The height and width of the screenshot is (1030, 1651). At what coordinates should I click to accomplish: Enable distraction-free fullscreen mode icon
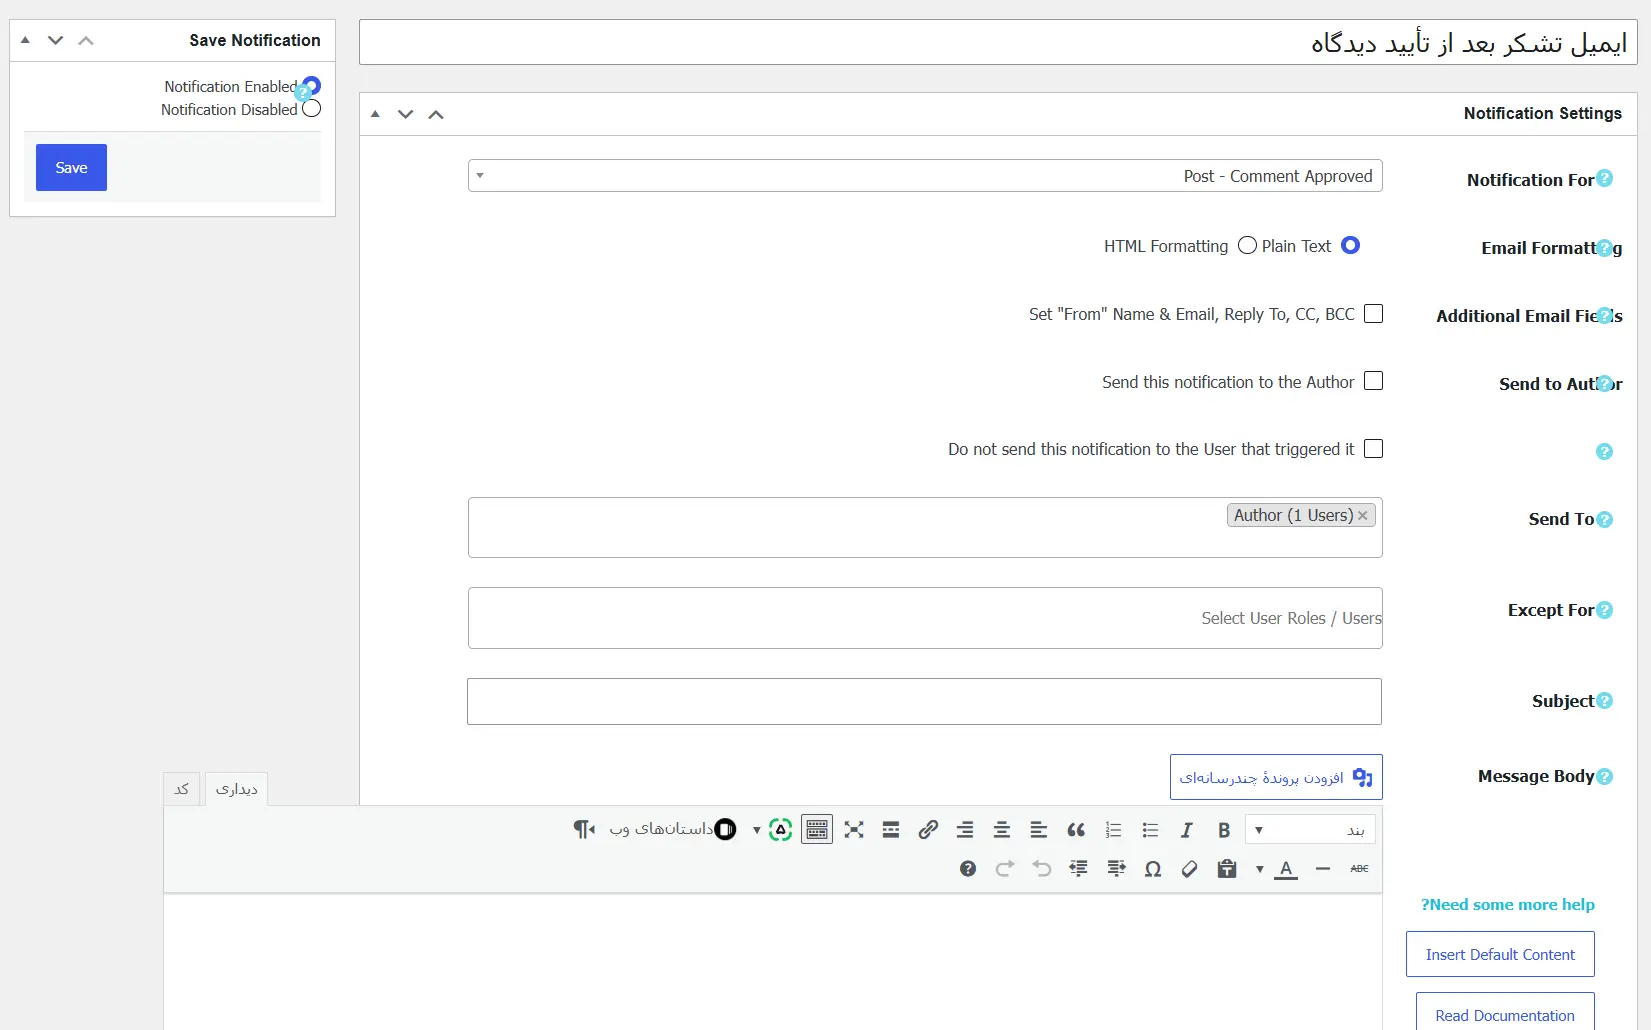(x=854, y=830)
